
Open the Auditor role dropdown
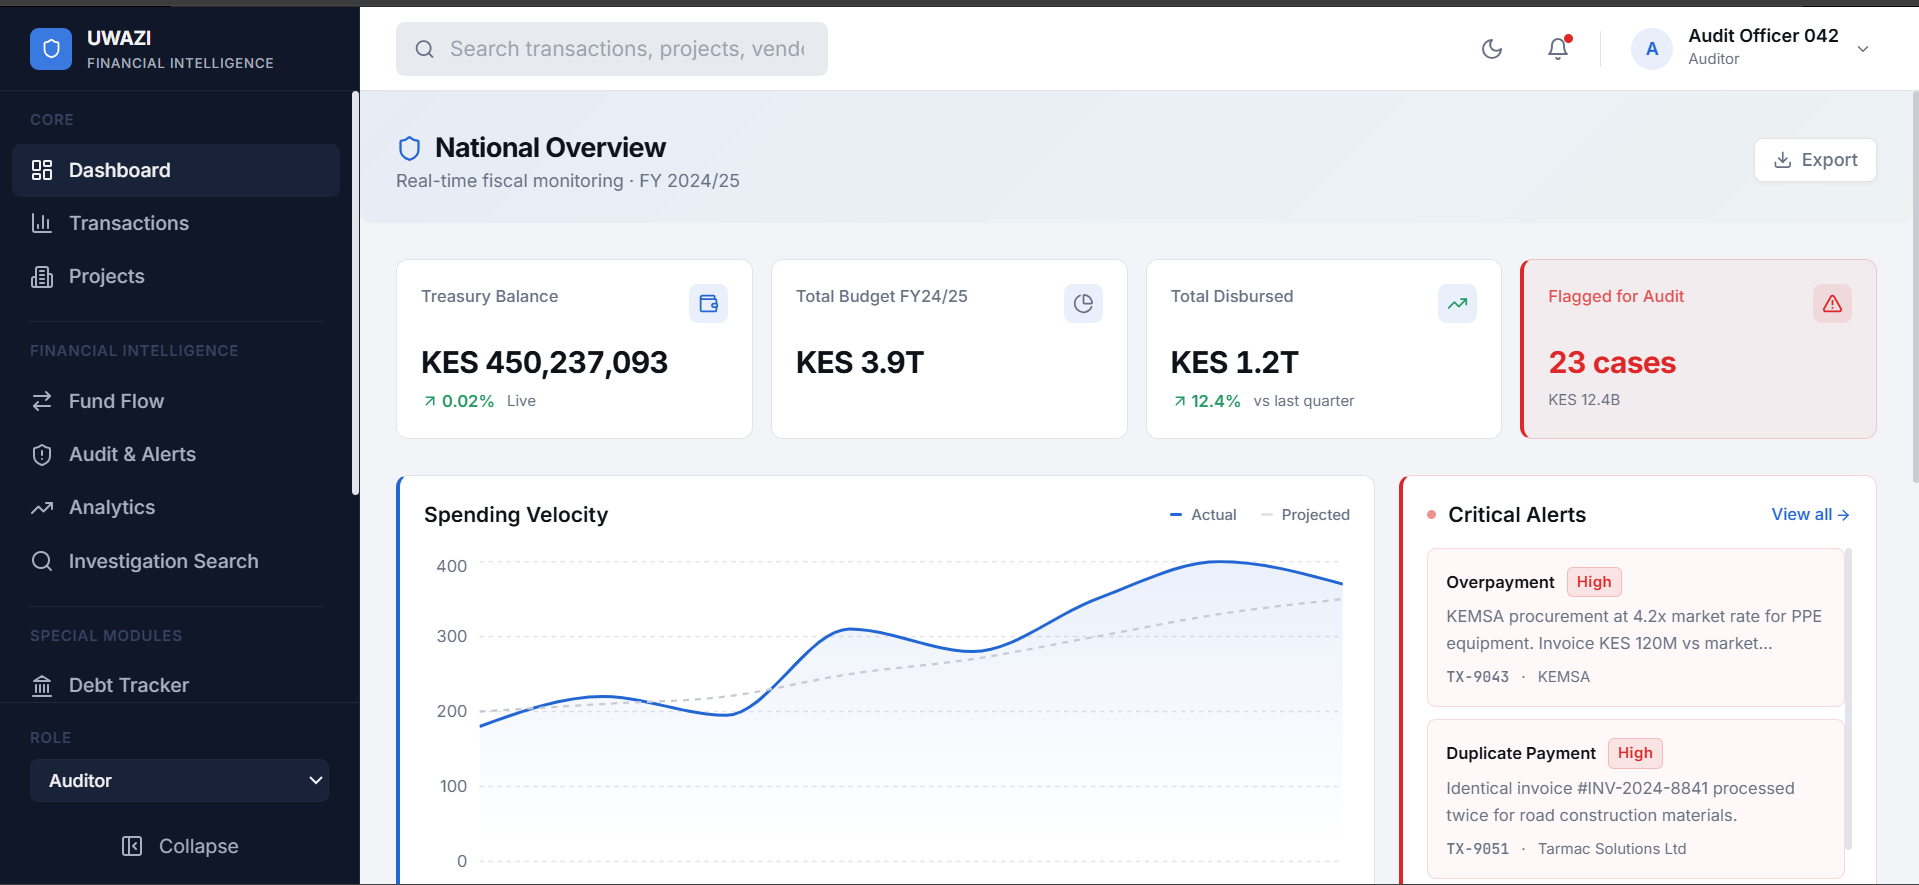[x=180, y=780]
